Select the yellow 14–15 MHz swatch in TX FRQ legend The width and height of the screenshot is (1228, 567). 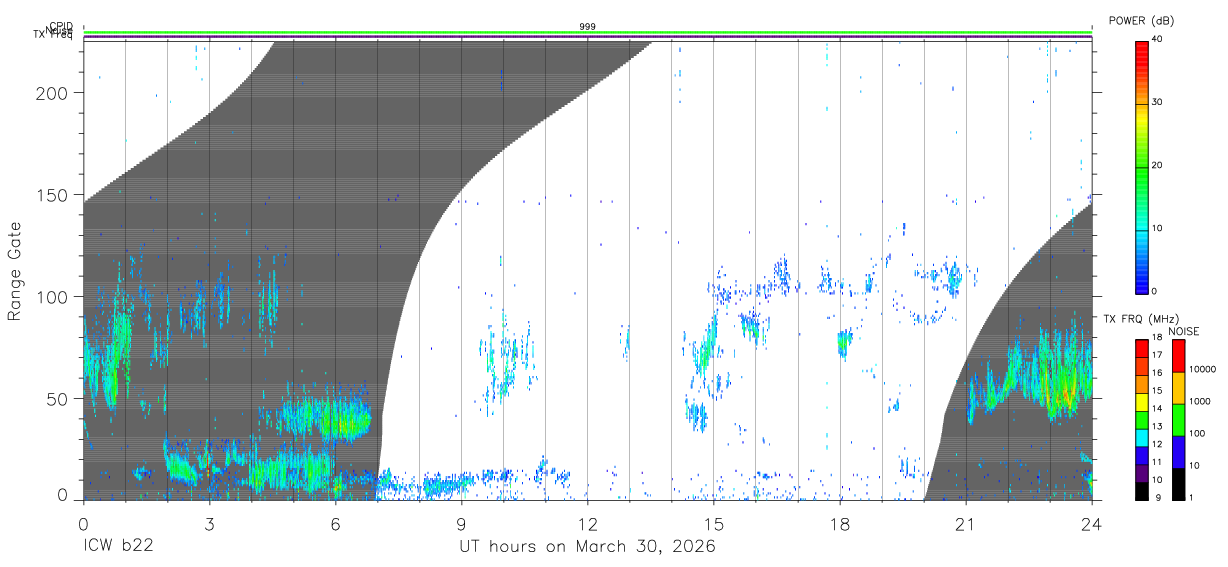(x=1140, y=402)
